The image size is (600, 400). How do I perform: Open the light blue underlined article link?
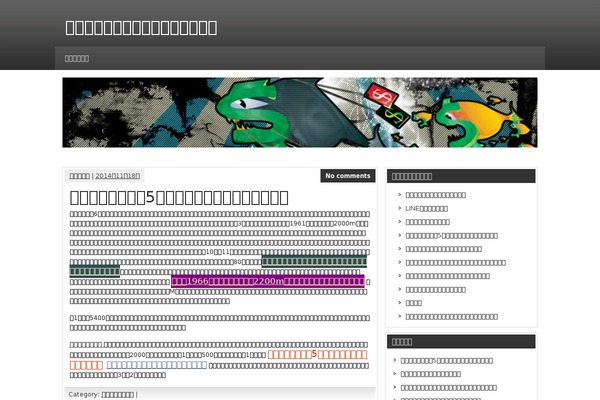(x=157, y=365)
